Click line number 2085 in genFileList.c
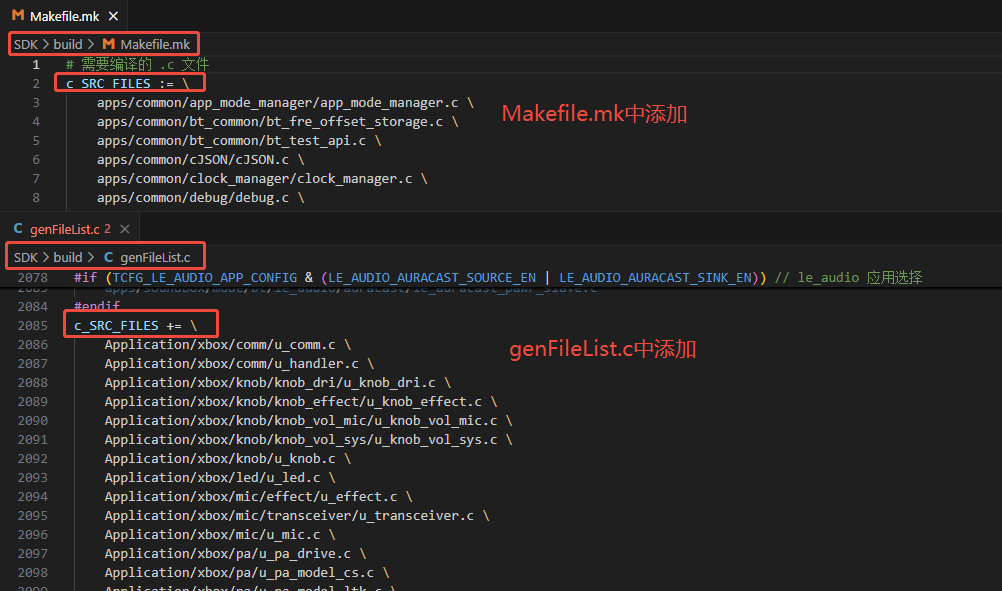Screen dimensions: 1002x591 point(33,326)
